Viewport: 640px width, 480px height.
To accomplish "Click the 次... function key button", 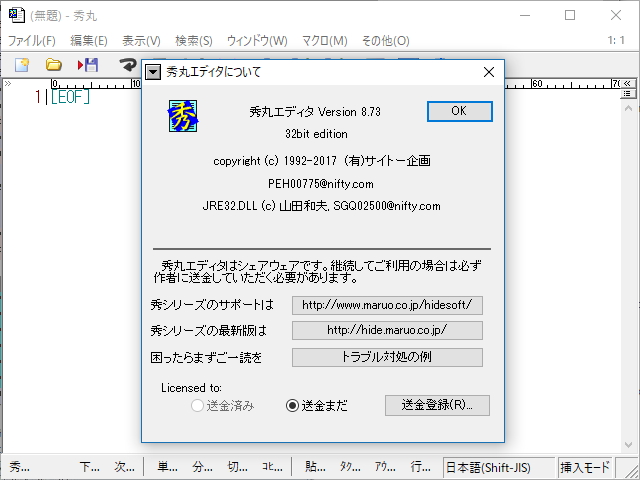I will 124,466.
